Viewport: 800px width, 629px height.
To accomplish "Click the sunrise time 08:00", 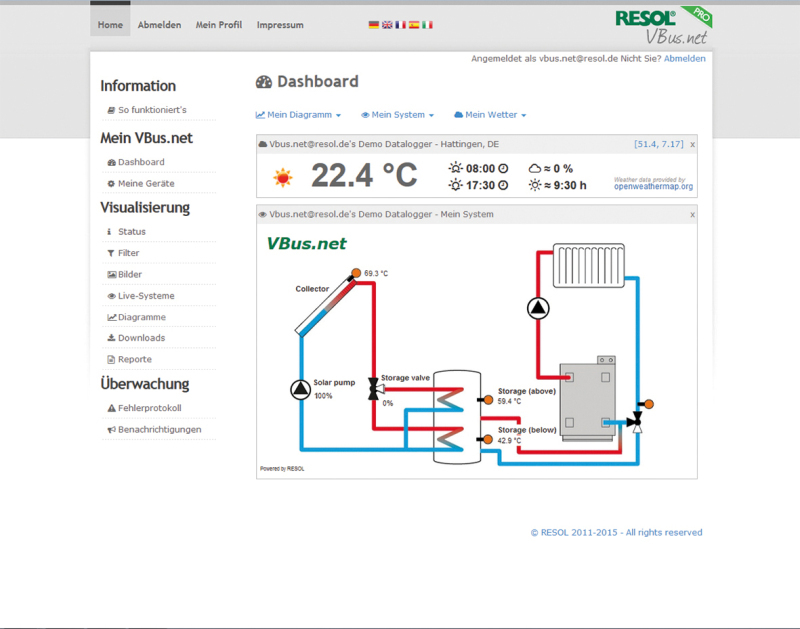I will pyautogui.click(x=480, y=168).
